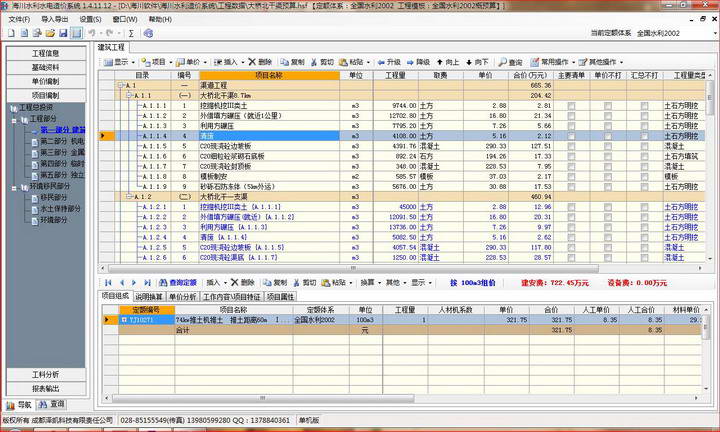Collapse the A.1.1 tree node
The image size is (720, 432).
pos(129,95)
